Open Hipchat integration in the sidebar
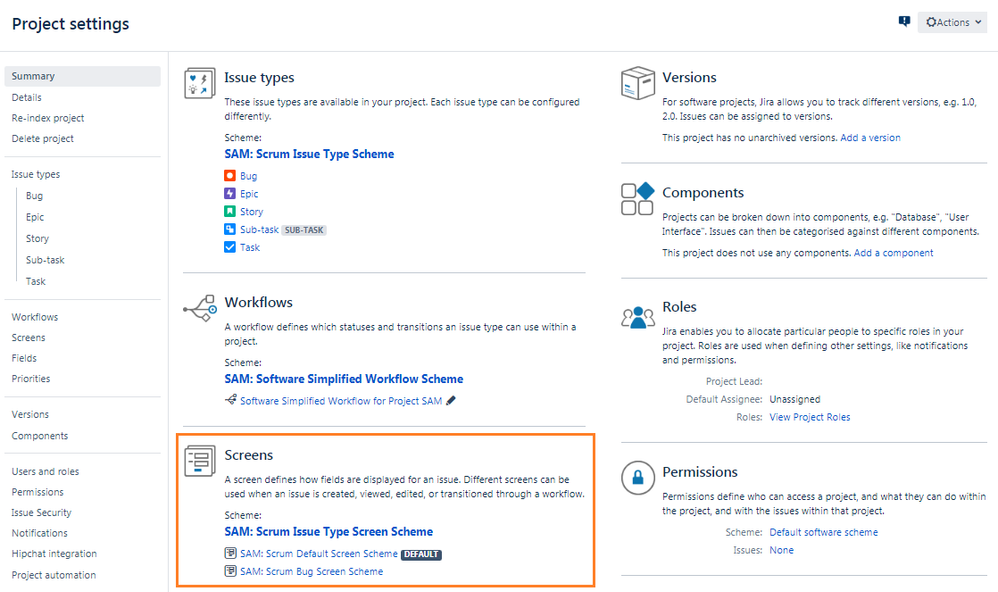 pyautogui.click(x=54, y=554)
